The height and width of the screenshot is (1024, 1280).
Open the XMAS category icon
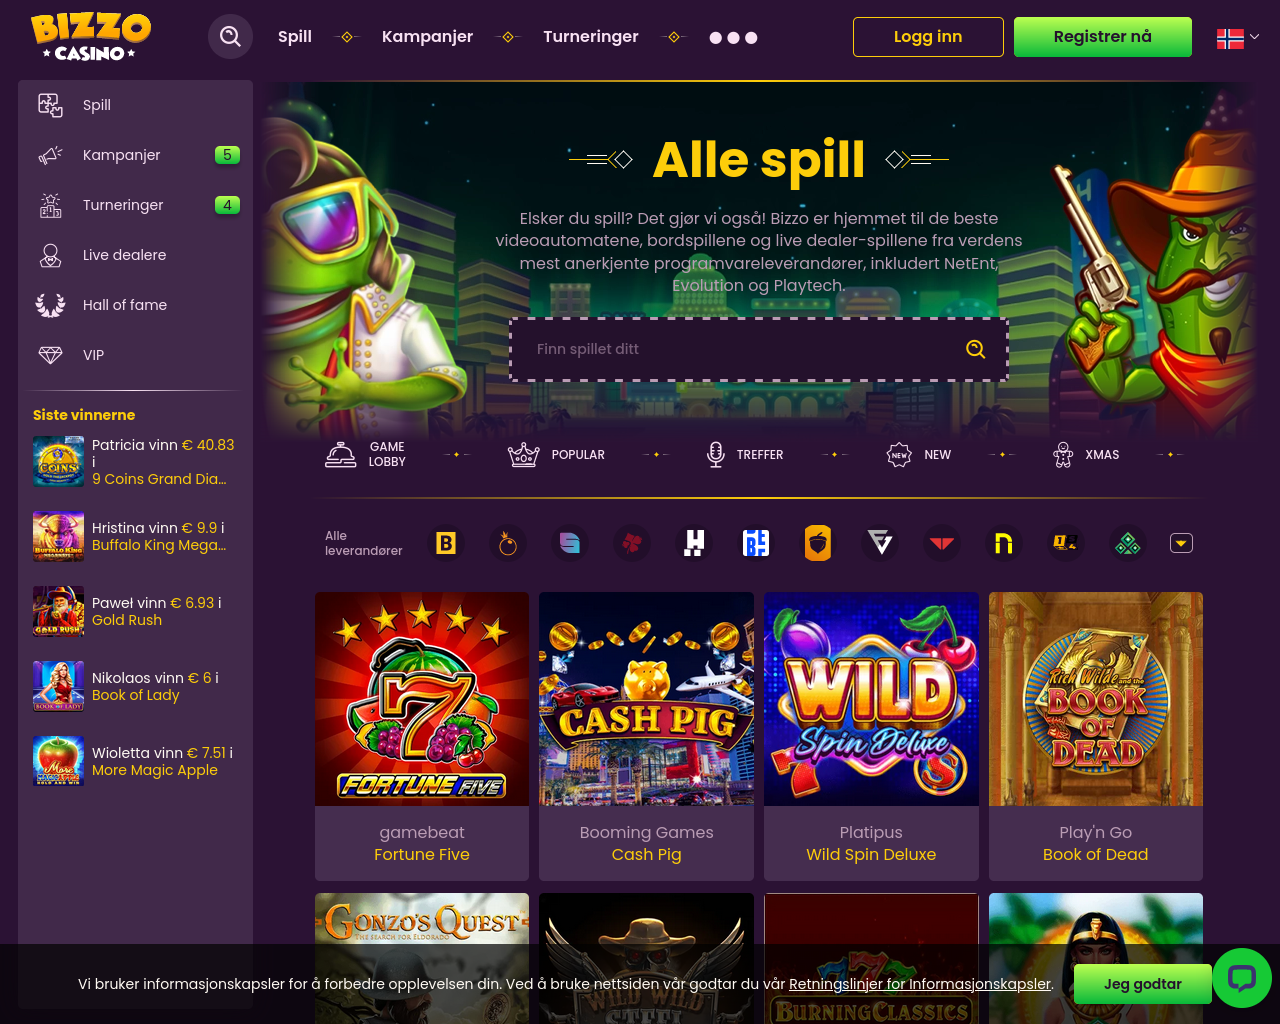tap(1063, 455)
